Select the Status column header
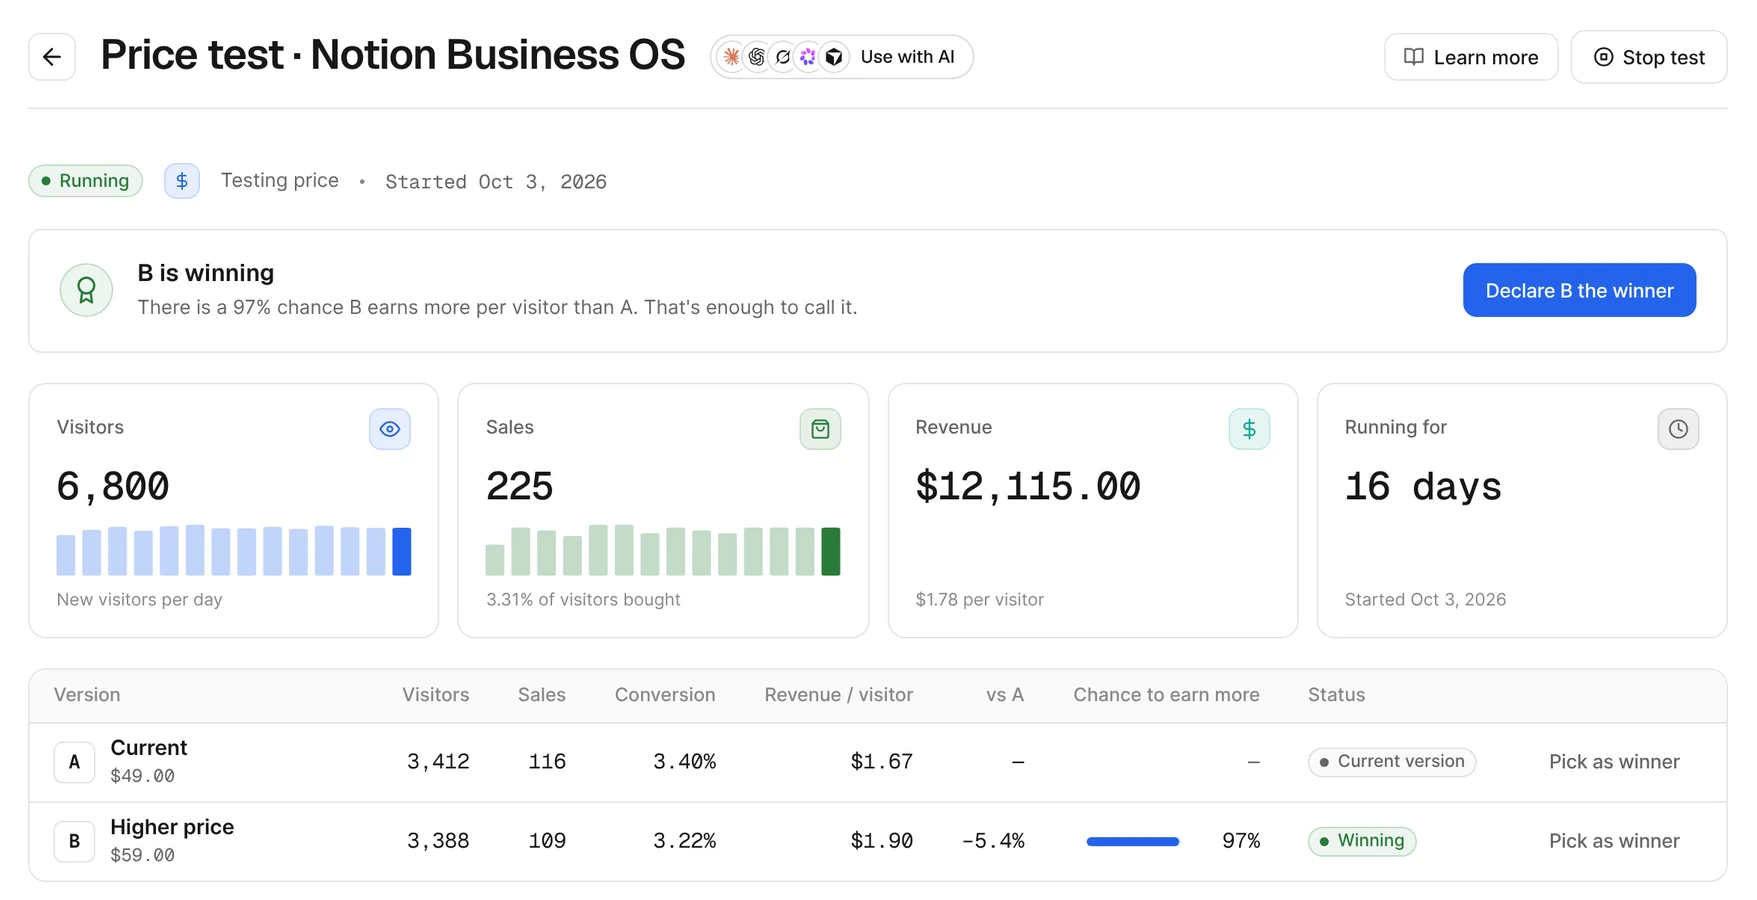The height and width of the screenshot is (900, 1757). coord(1336,695)
